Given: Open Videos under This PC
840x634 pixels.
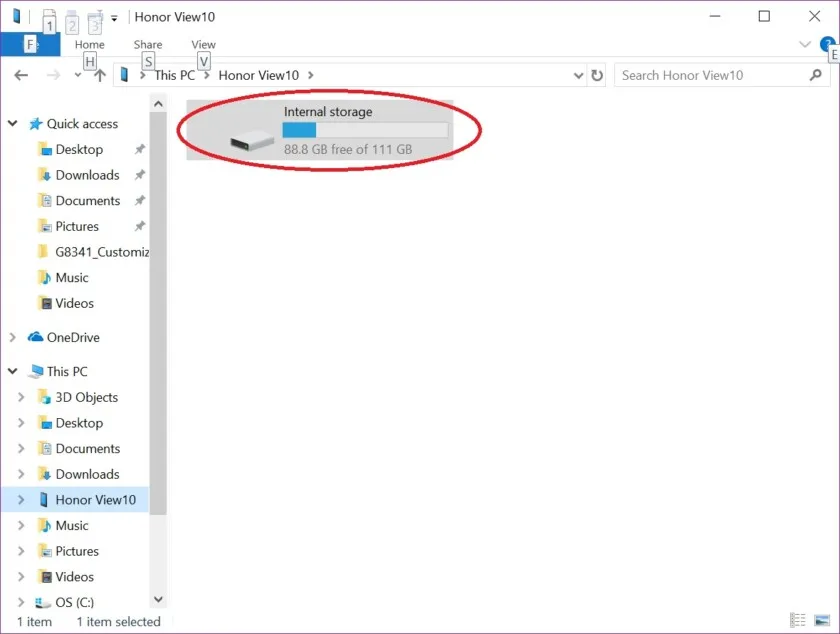Looking at the screenshot, I should pyautogui.click(x=74, y=577).
